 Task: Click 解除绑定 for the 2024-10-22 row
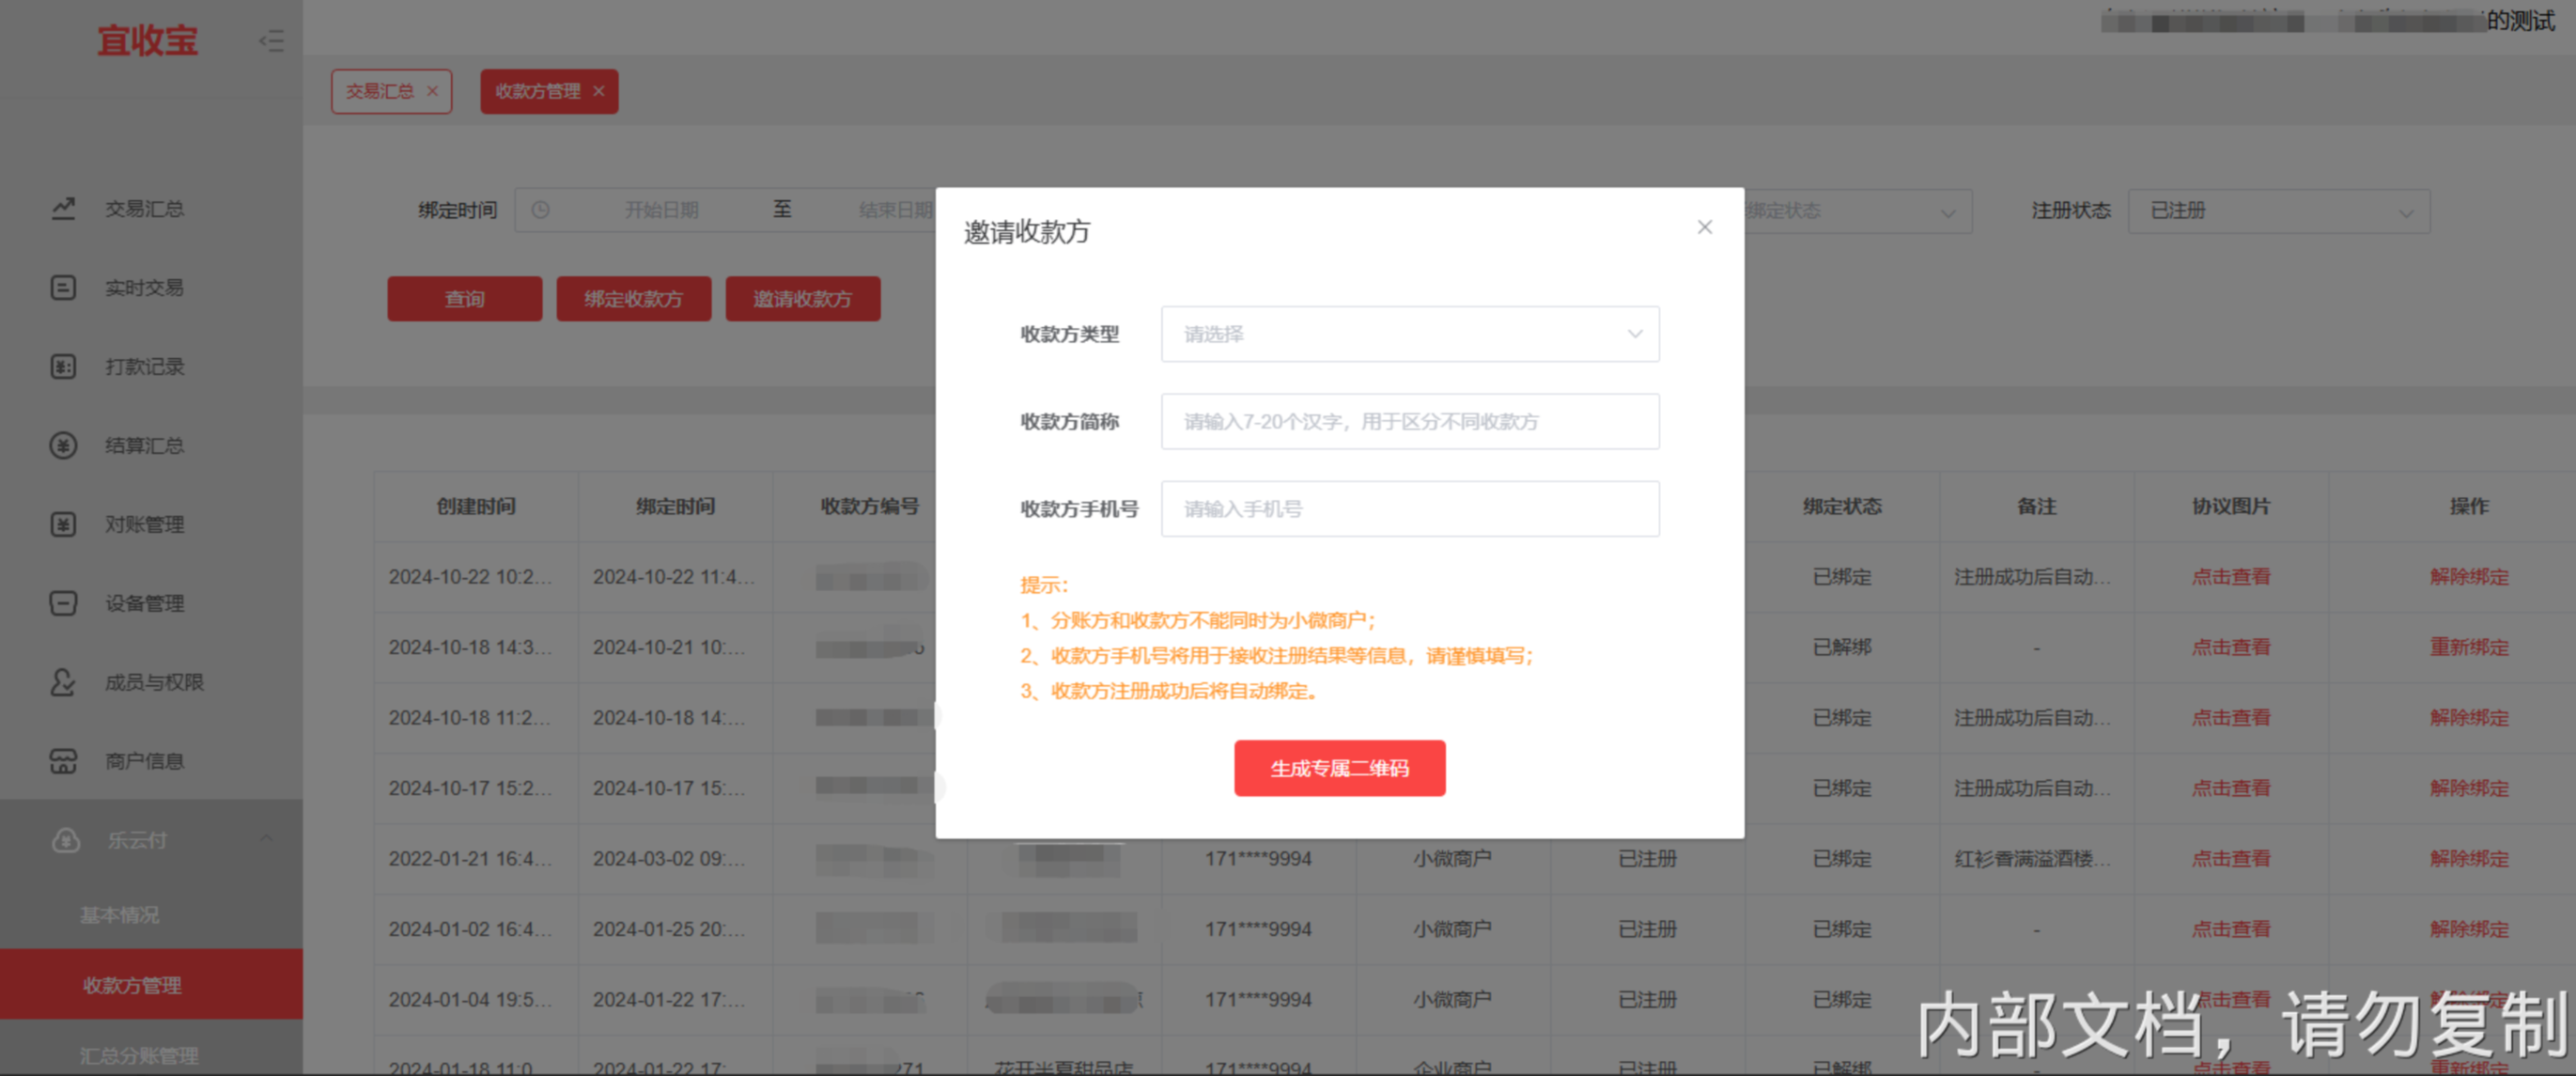(2469, 577)
